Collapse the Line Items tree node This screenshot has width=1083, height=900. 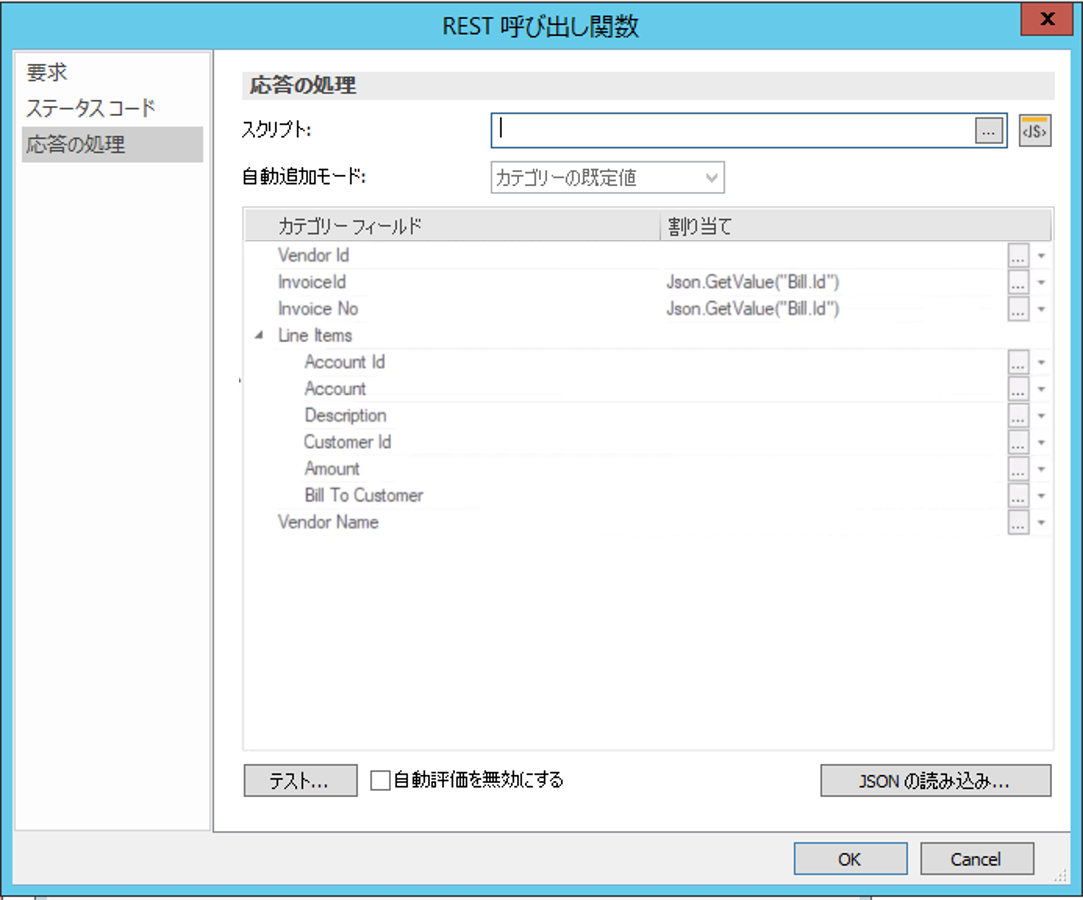pos(259,335)
